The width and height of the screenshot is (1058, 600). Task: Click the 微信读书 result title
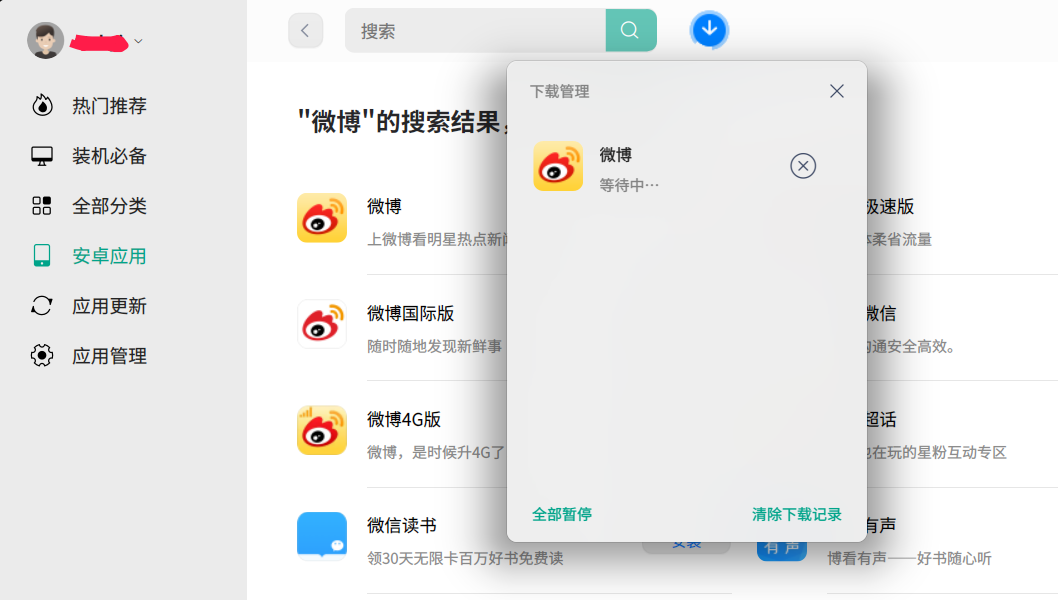402,525
